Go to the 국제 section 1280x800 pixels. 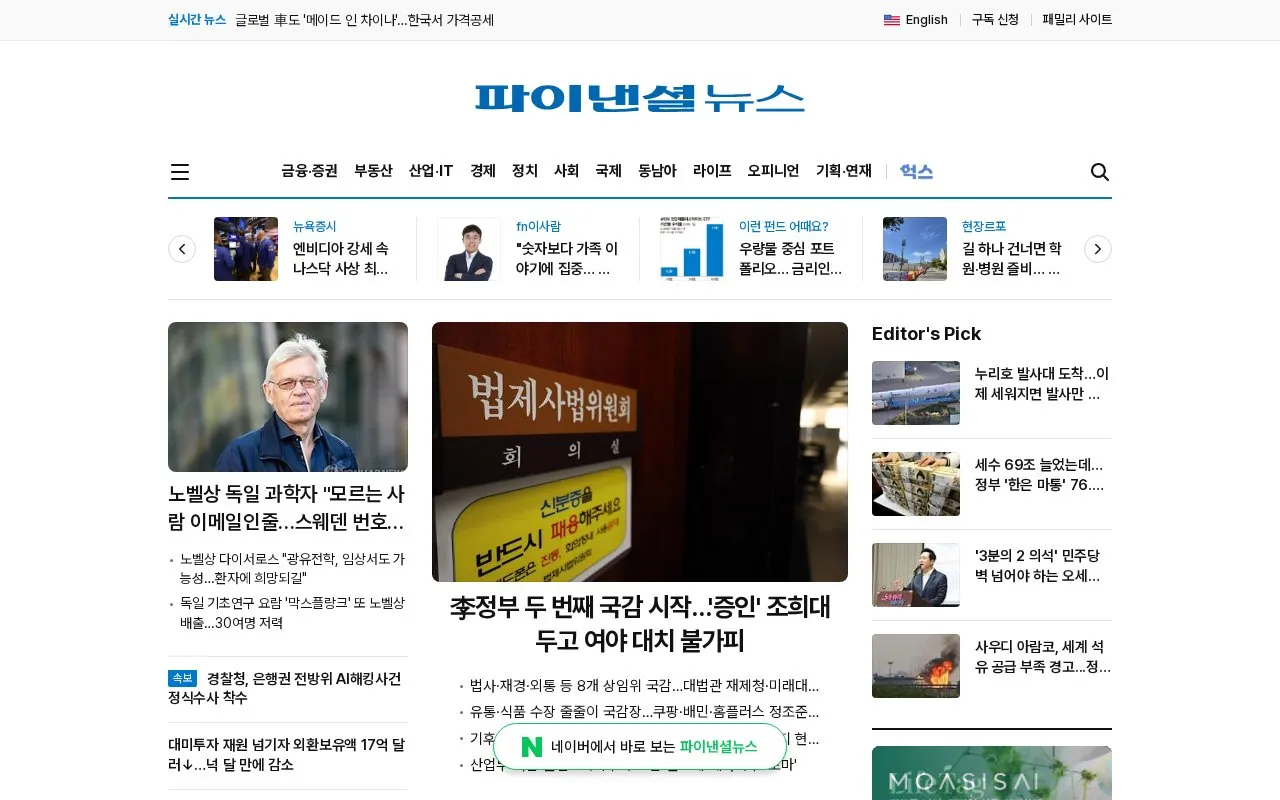click(609, 171)
